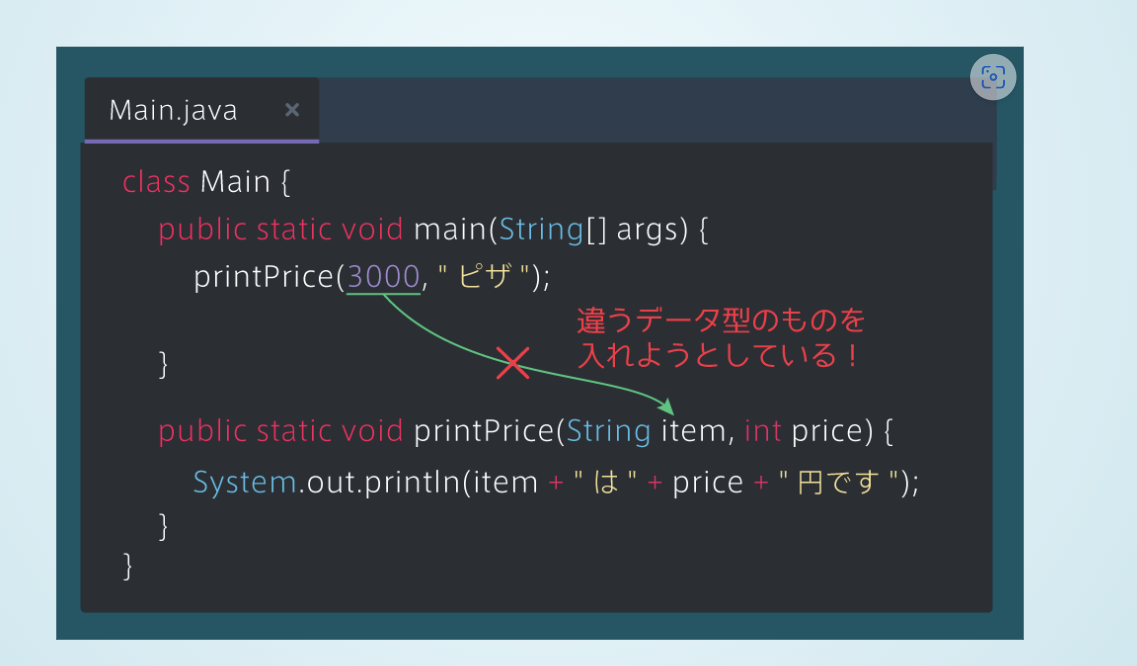This screenshot has height=666, width=1137.
Task: Click the green arrowhead pointing at item
Action: pos(666,405)
